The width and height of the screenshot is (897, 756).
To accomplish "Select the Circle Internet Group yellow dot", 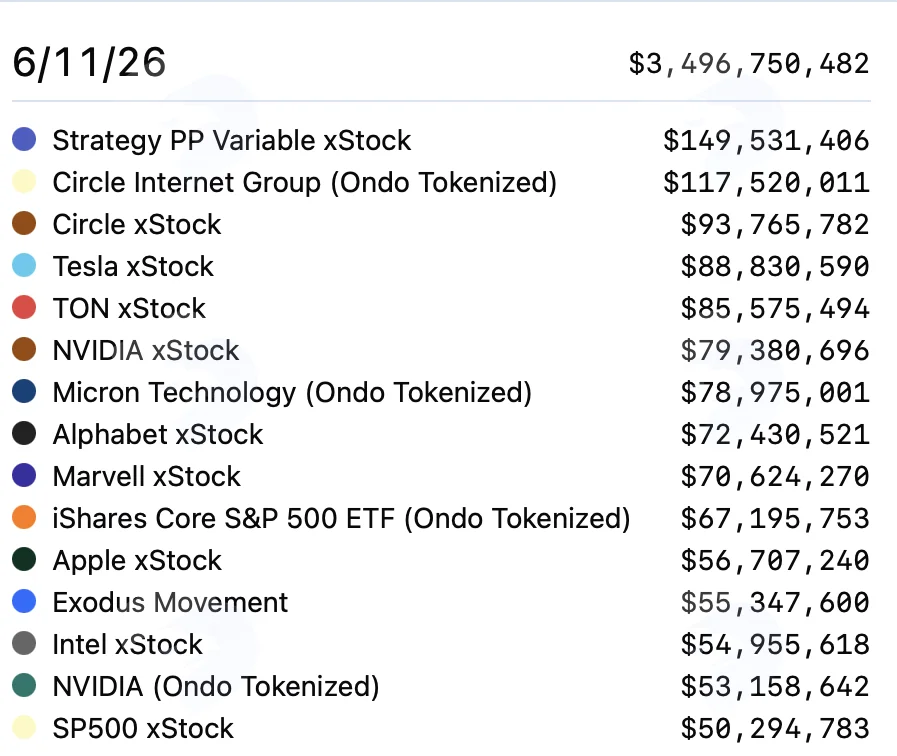I will tap(24, 181).
